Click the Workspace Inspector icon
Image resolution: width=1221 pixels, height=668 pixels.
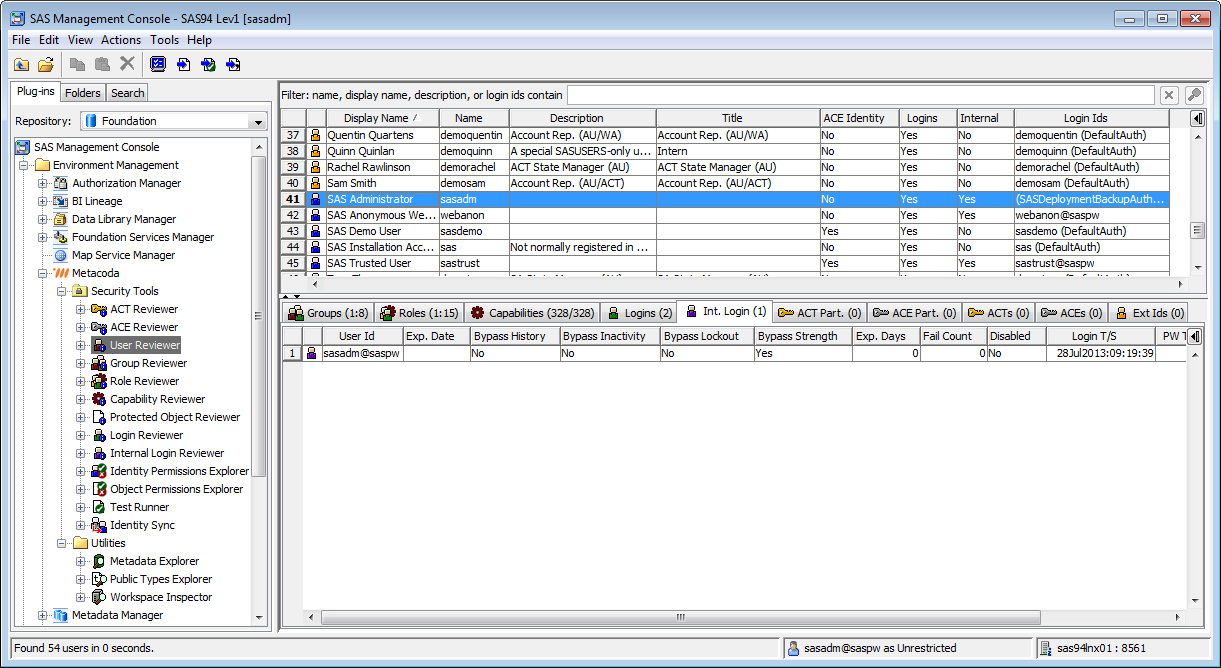click(x=98, y=597)
